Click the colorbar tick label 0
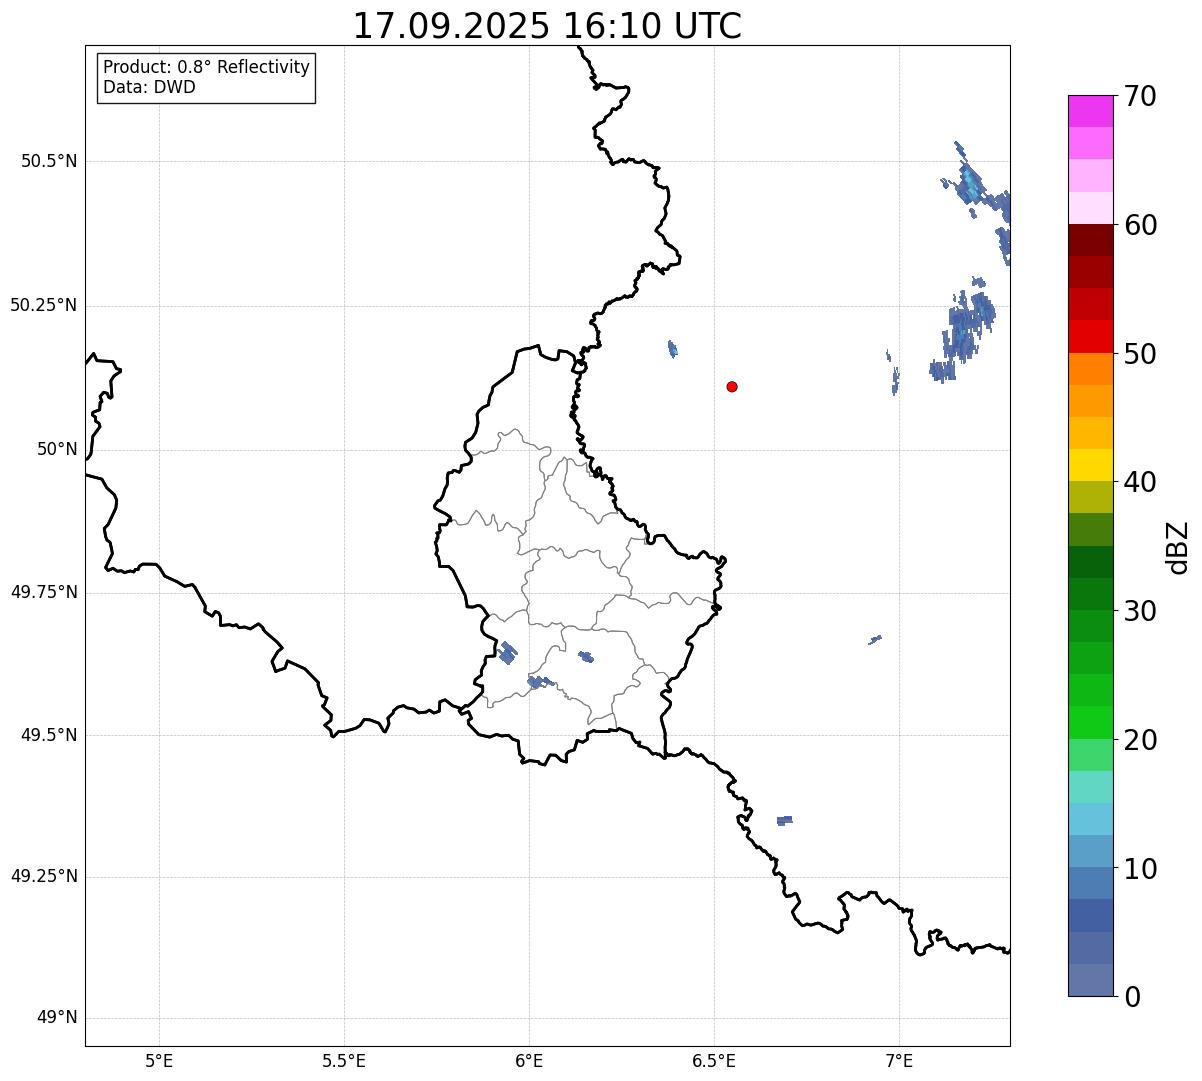The width and height of the screenshot is (1202, 1081). [x=1132, y=996]
